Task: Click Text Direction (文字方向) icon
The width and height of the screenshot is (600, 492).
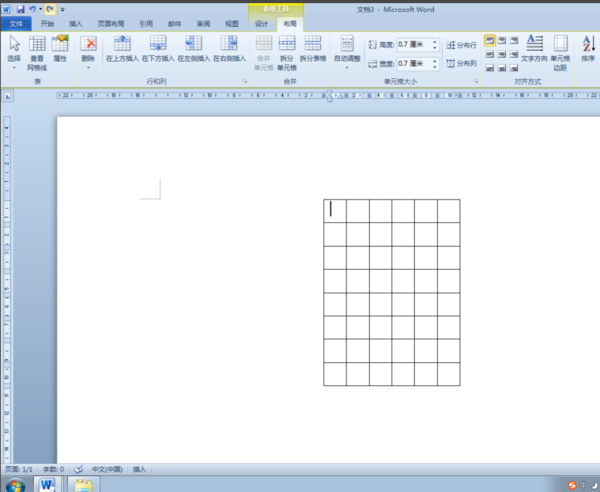Action: tap(534, 48)
